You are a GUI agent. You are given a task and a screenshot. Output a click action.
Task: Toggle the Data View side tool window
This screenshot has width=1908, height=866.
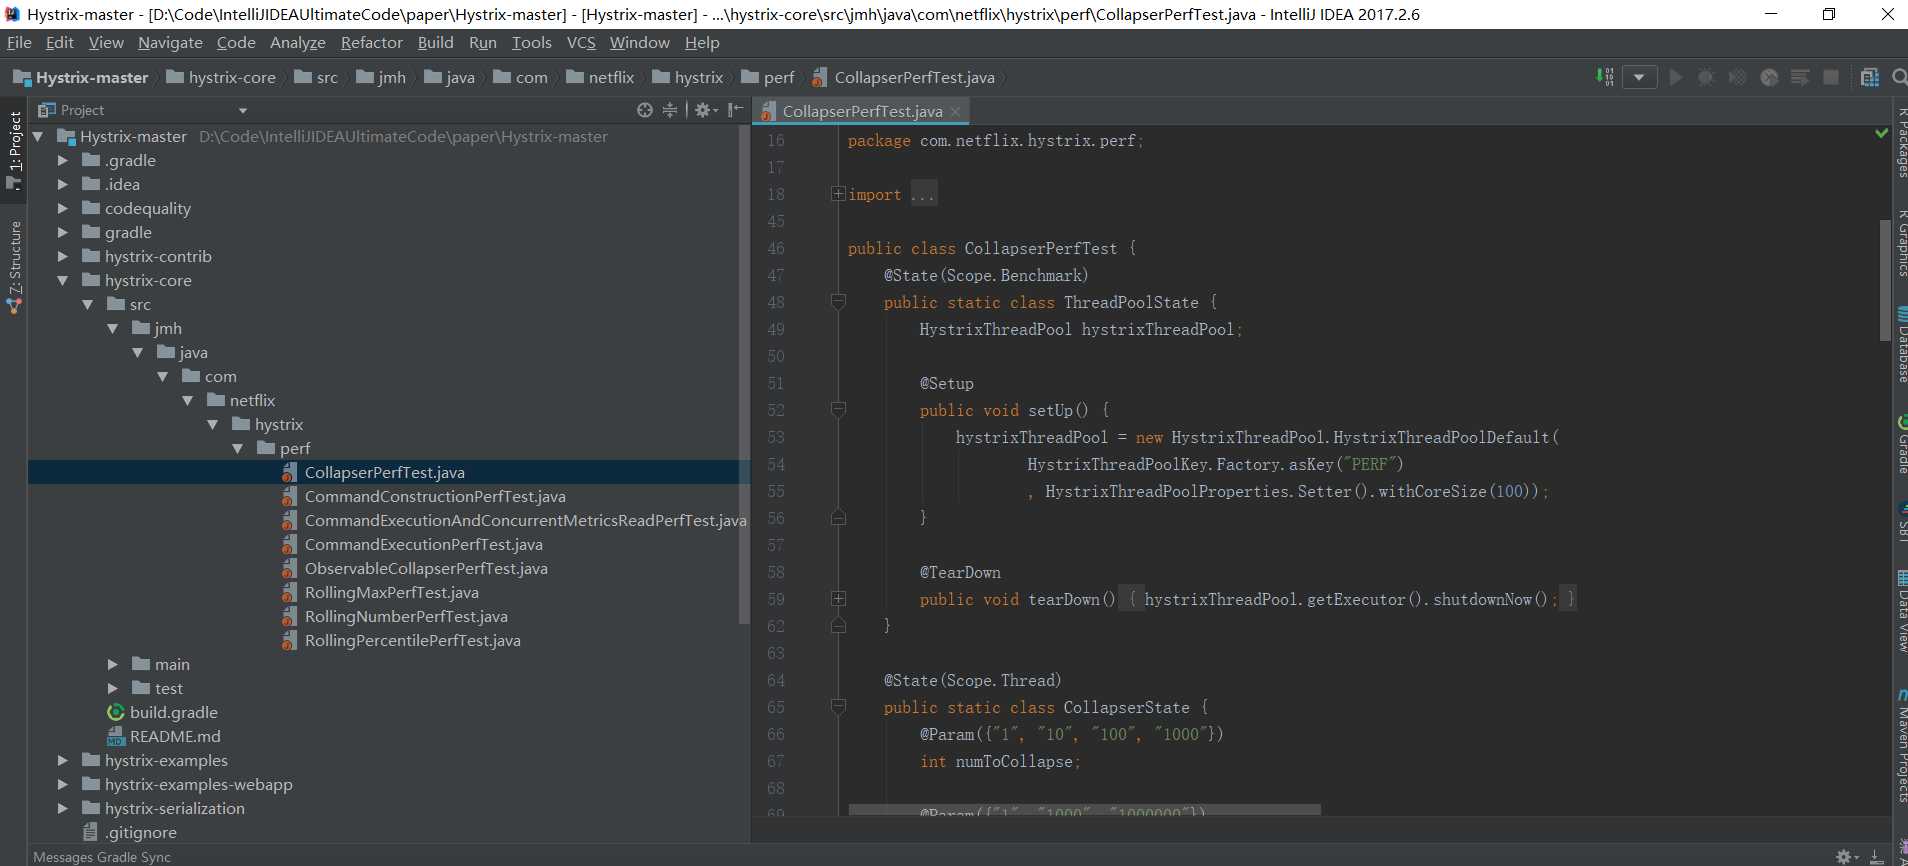coord(1901,610)
